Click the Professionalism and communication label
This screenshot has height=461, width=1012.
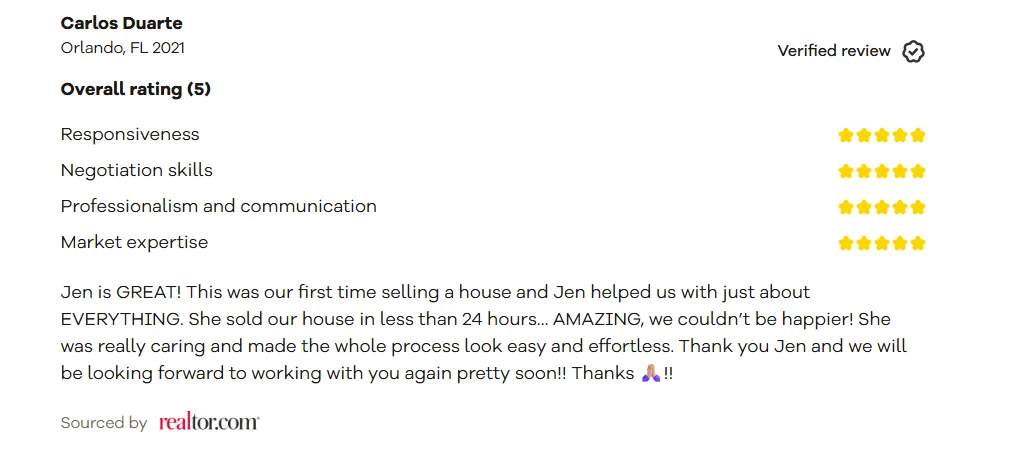point(218,207)
